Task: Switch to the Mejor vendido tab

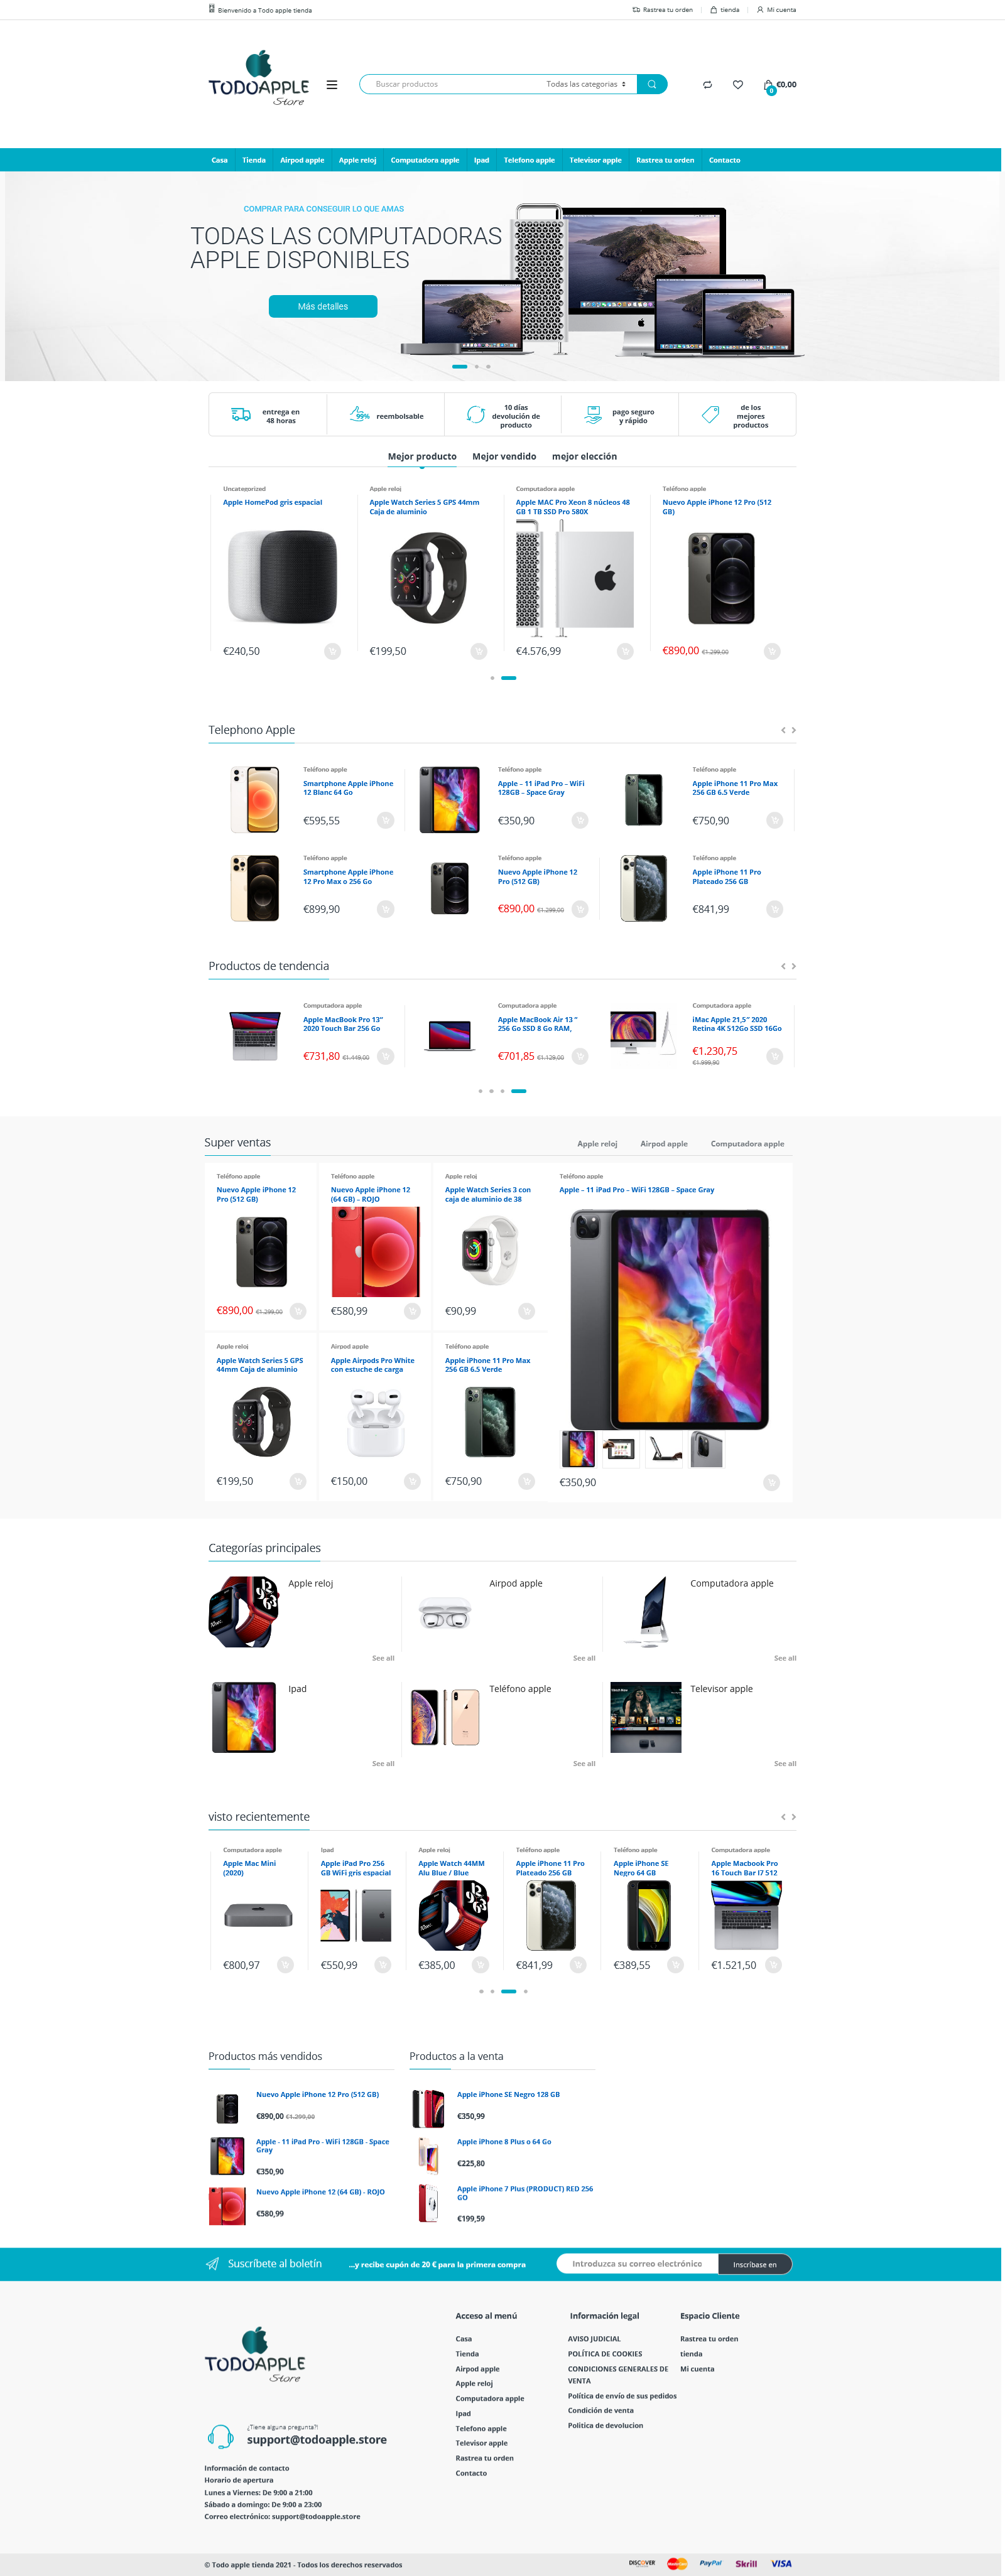Action: [x=504, y=457]
